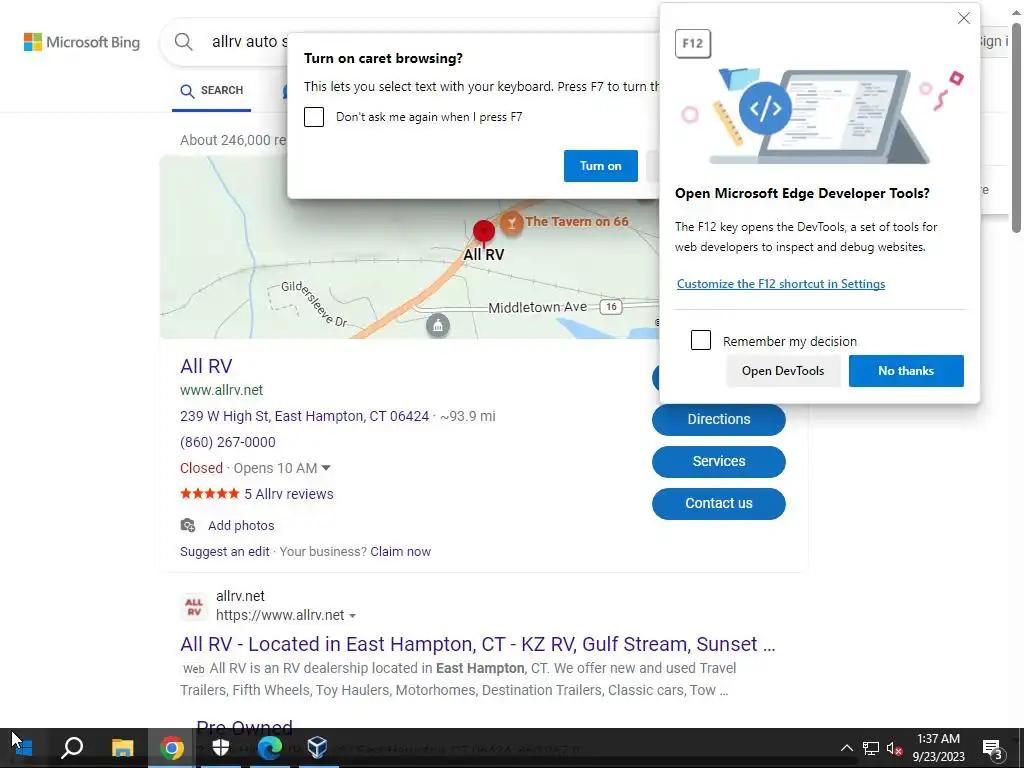Expand the allrv.net URL dropdown arrow
The width and height of the screenshot is (1024, 768).
[353, 616]
